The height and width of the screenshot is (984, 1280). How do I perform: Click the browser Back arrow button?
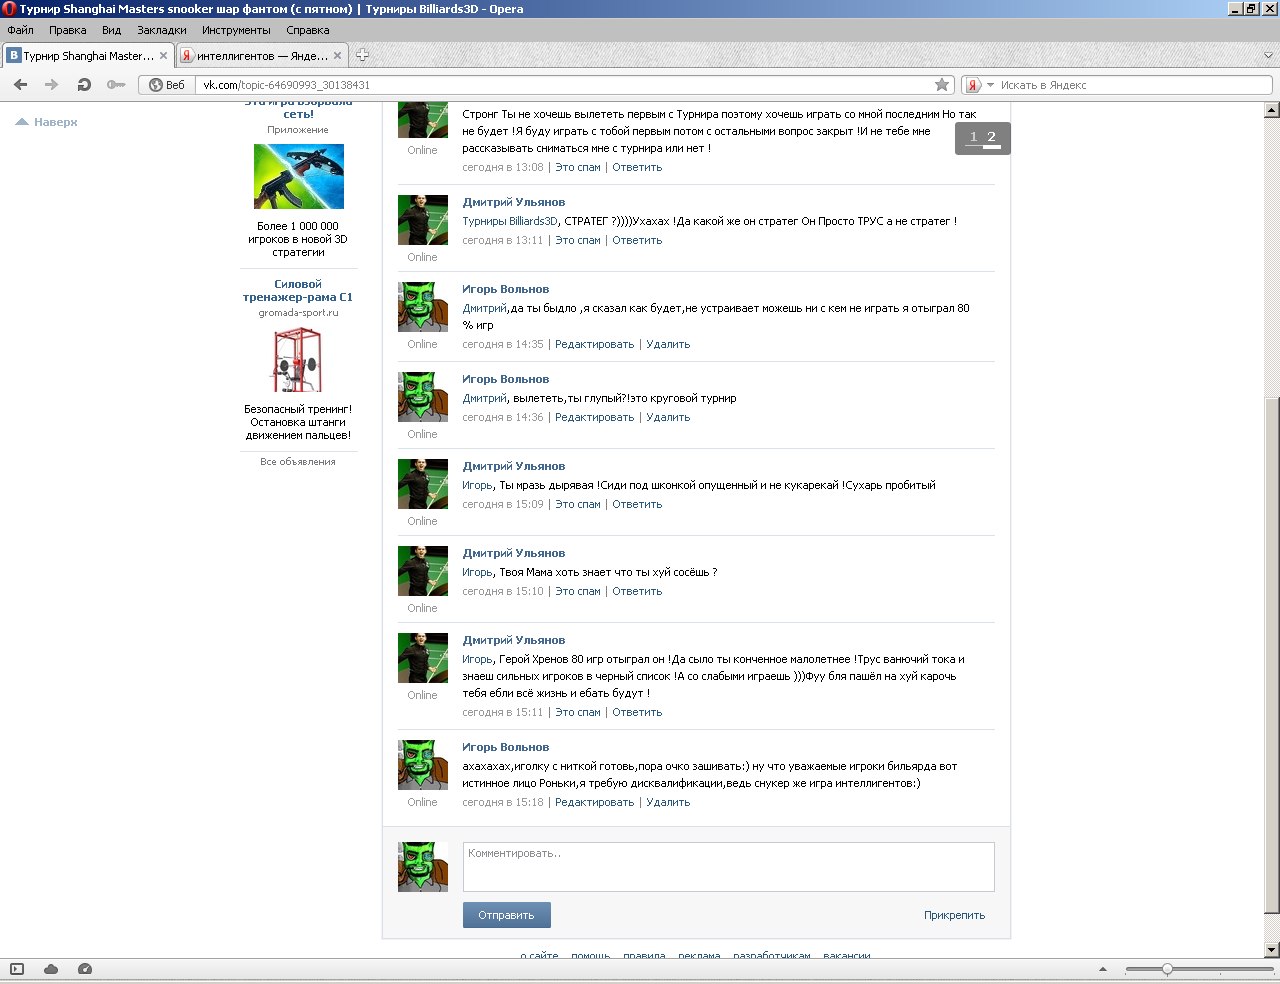tap(20, 85)
